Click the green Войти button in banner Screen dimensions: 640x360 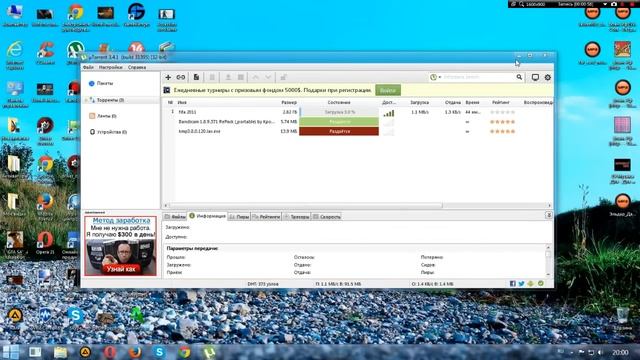(x=388, y=90)
